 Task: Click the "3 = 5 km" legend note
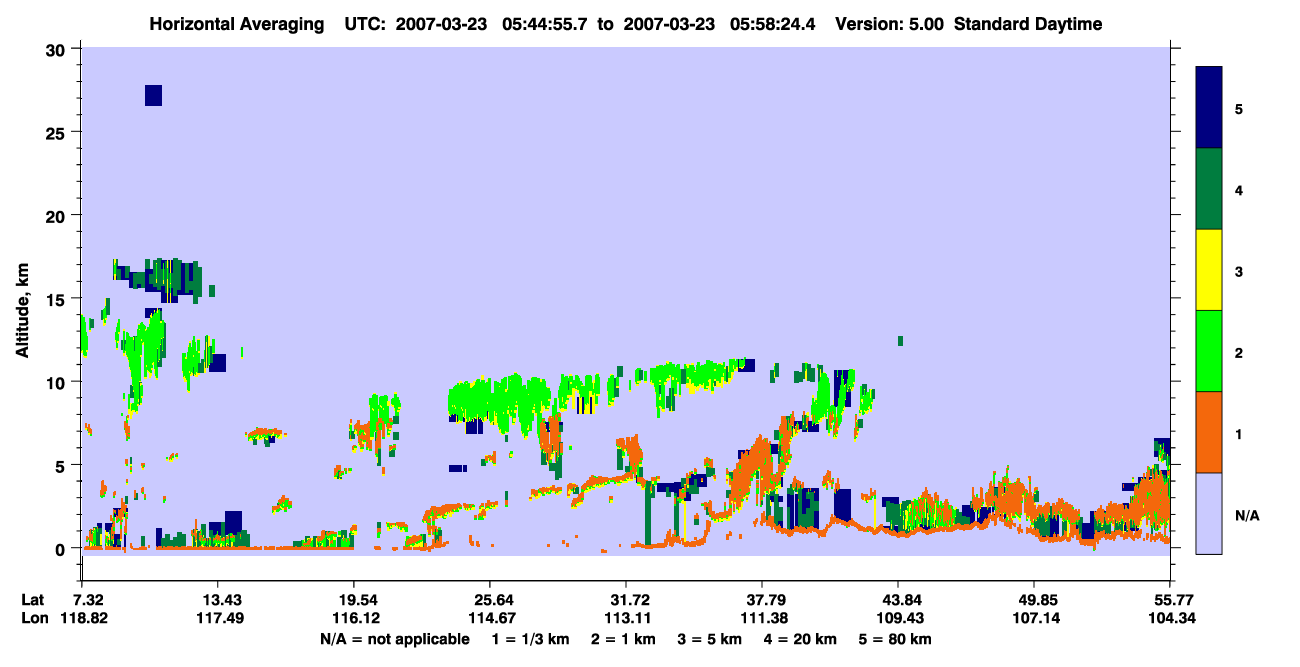pos(709,639)
